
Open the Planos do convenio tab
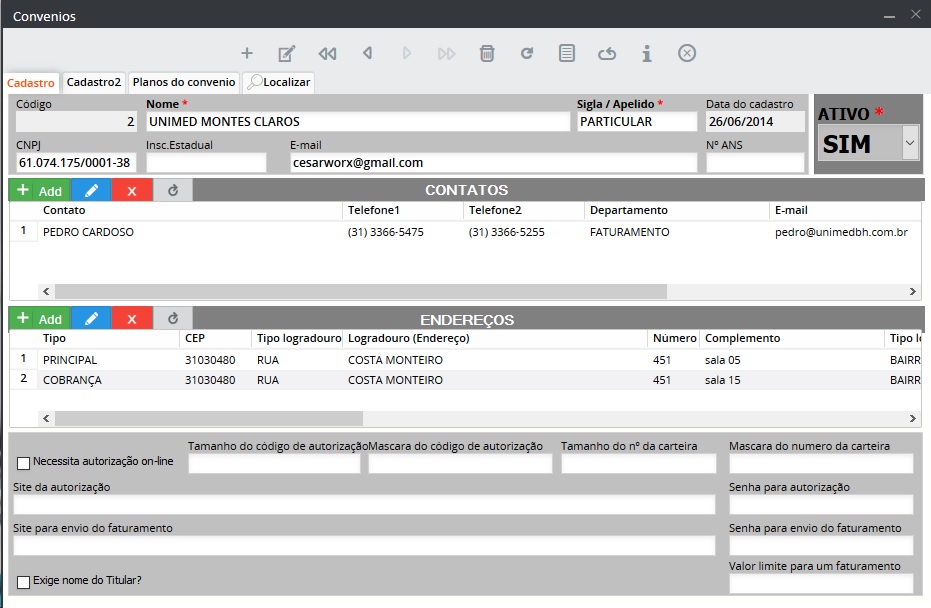[x=184, y=82]
